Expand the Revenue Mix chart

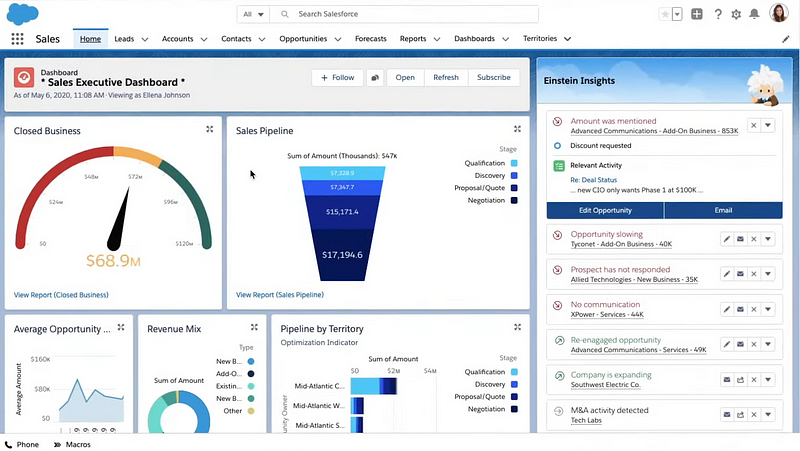pyautogui.click(x=254, y=328)
